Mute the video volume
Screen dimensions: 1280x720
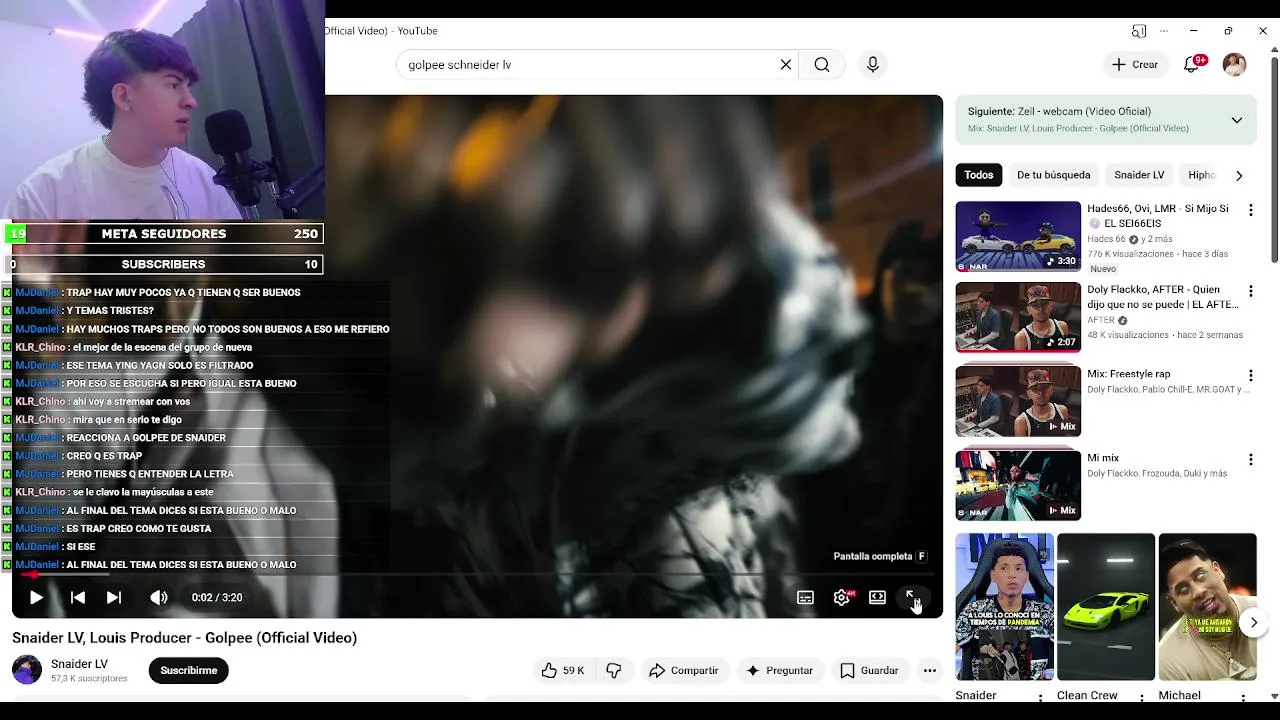click(x=159, y=597)
